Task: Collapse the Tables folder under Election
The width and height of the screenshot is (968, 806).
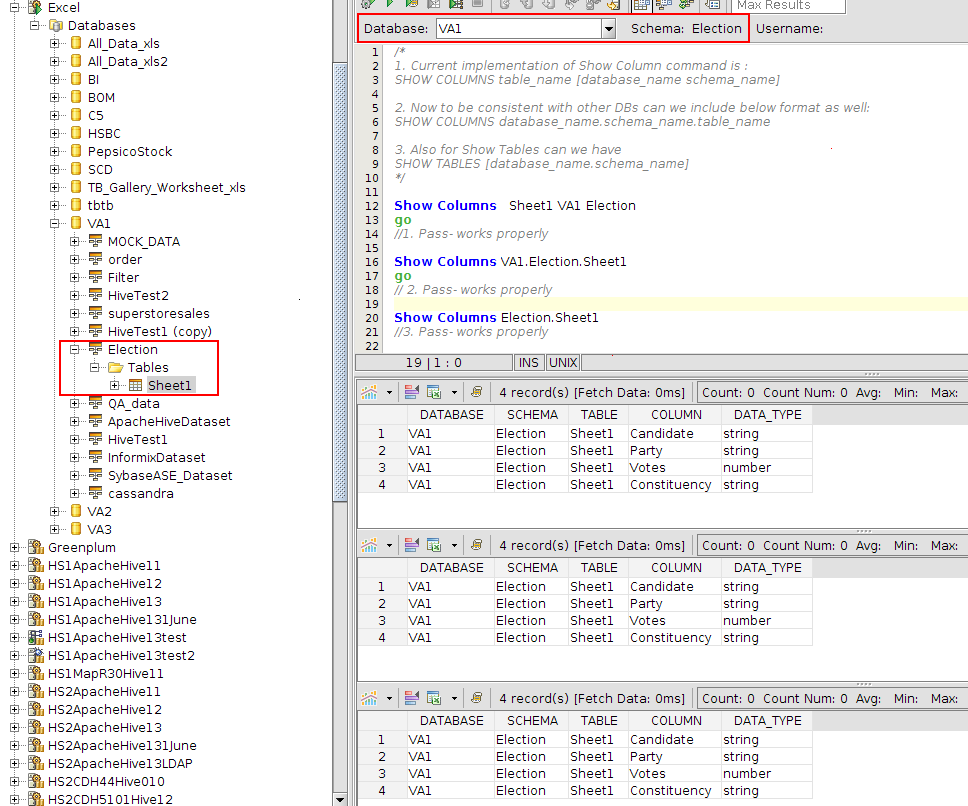Action: [94, 367]
